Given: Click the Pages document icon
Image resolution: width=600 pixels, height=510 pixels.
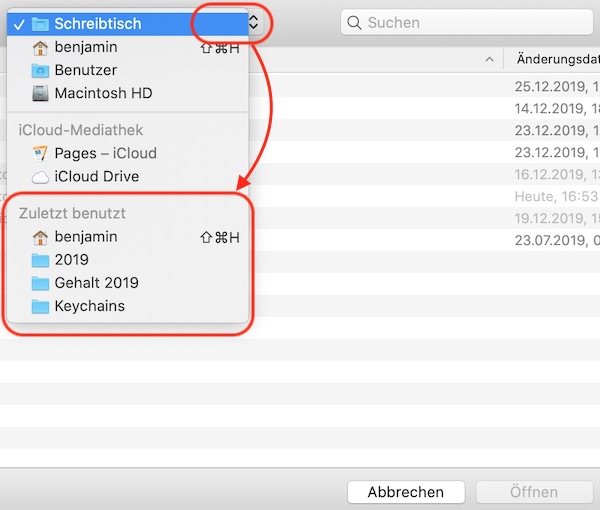Looking at the screenshot, I should (x=40, y=153).
